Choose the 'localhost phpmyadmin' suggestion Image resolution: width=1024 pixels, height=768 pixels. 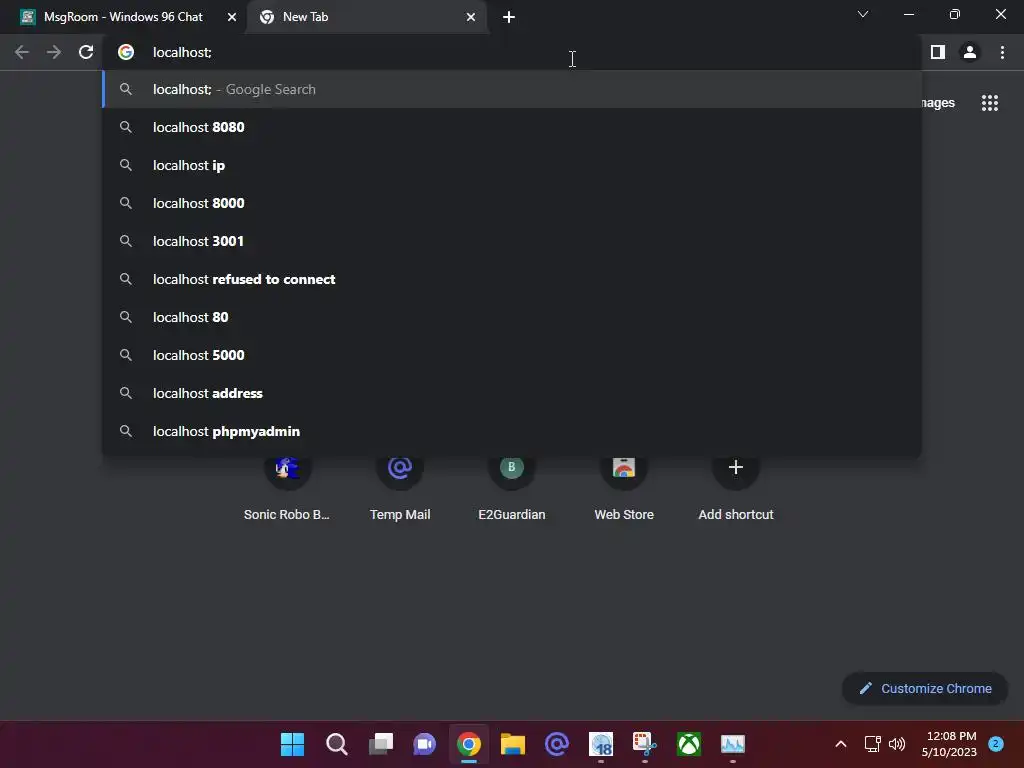pyautogui.click(x=512, y=431)
